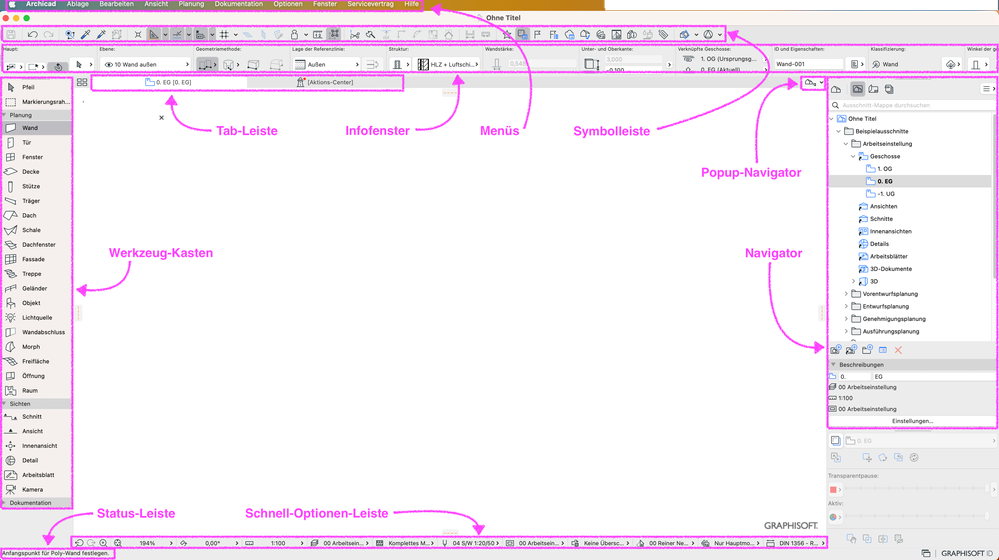Click the Wand-001 ID input field

(x=809, y=64)
